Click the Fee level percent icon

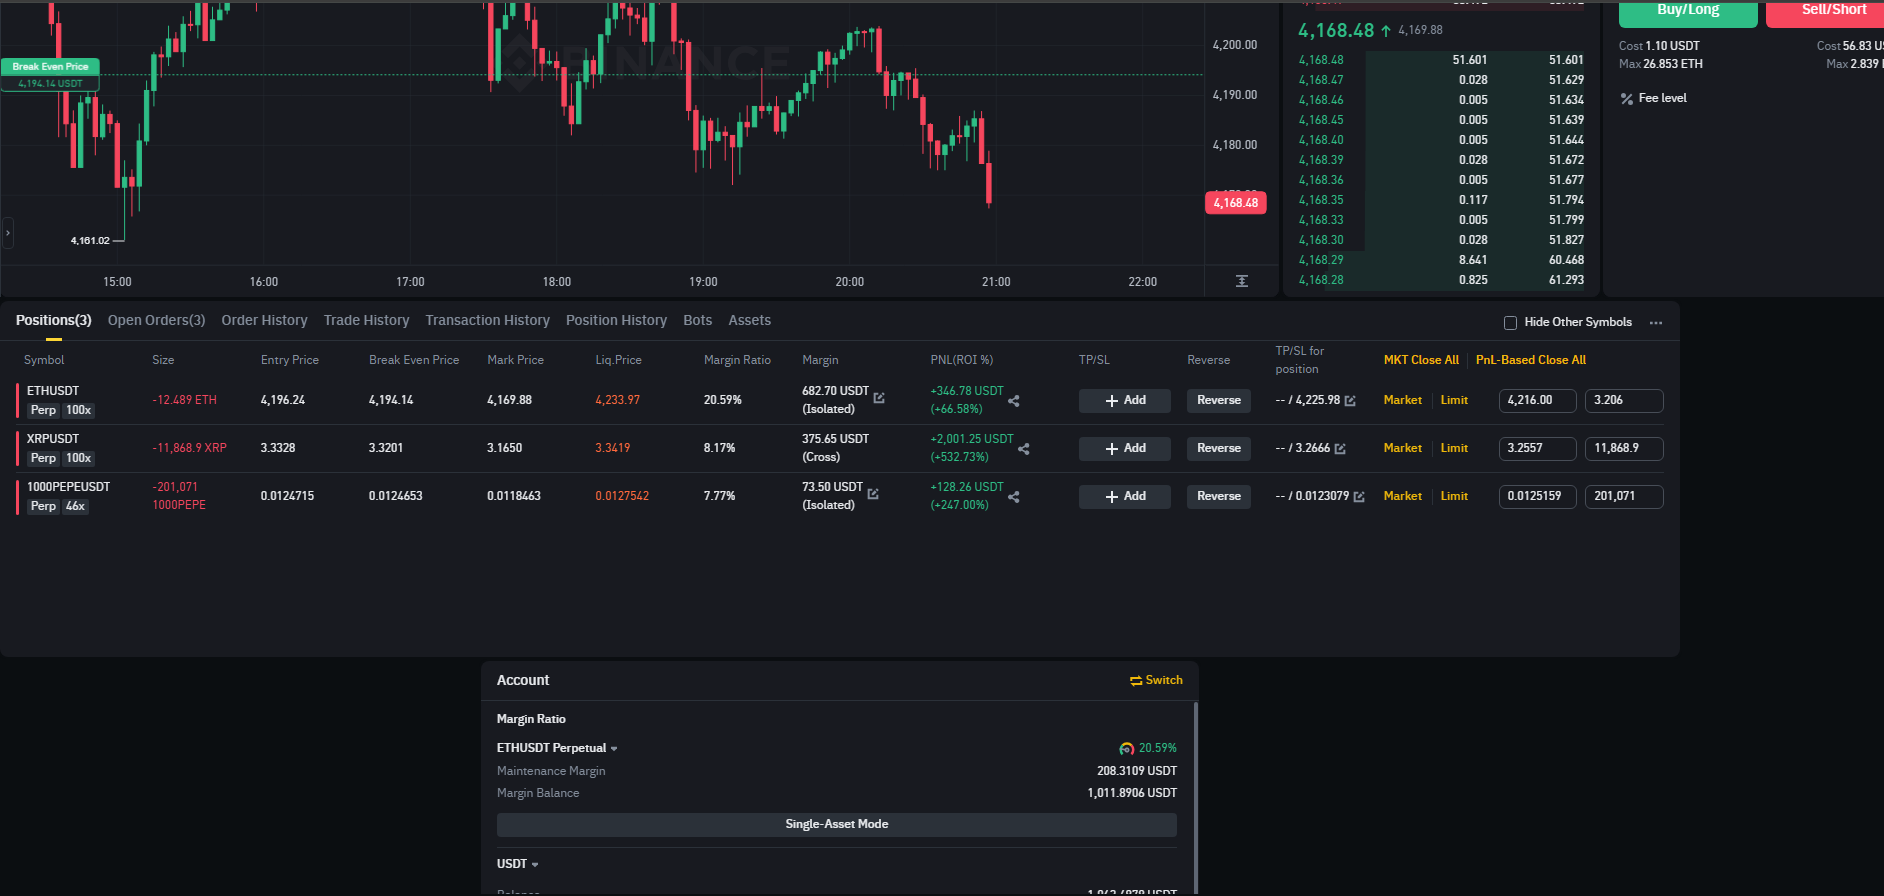pos(1627,99)
